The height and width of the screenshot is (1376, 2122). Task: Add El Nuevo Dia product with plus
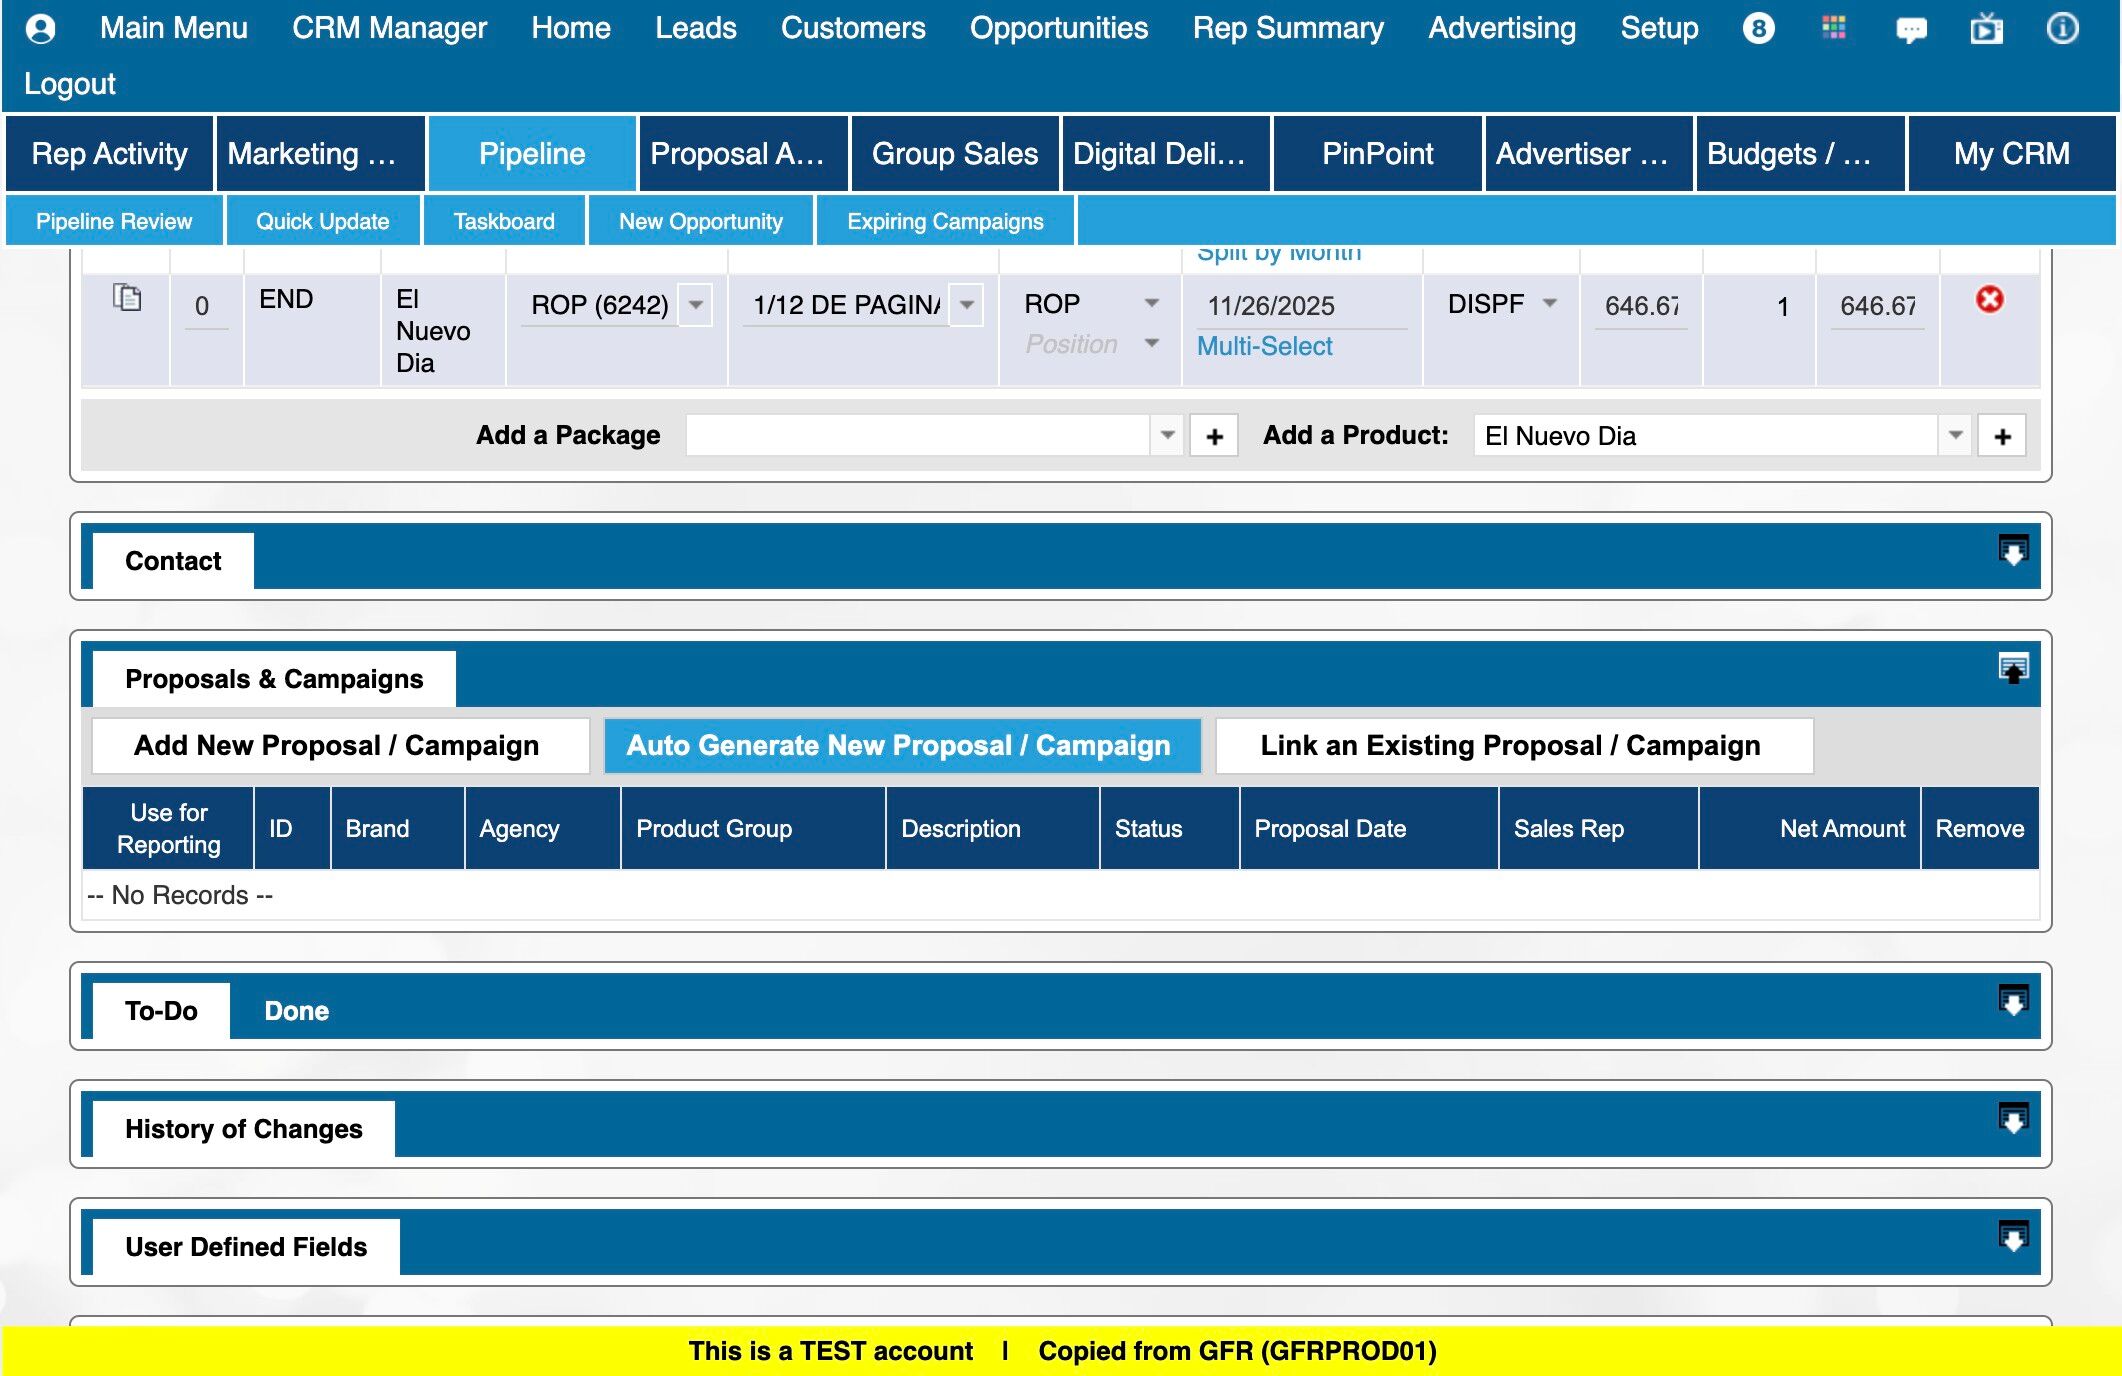click(2002, 436)
